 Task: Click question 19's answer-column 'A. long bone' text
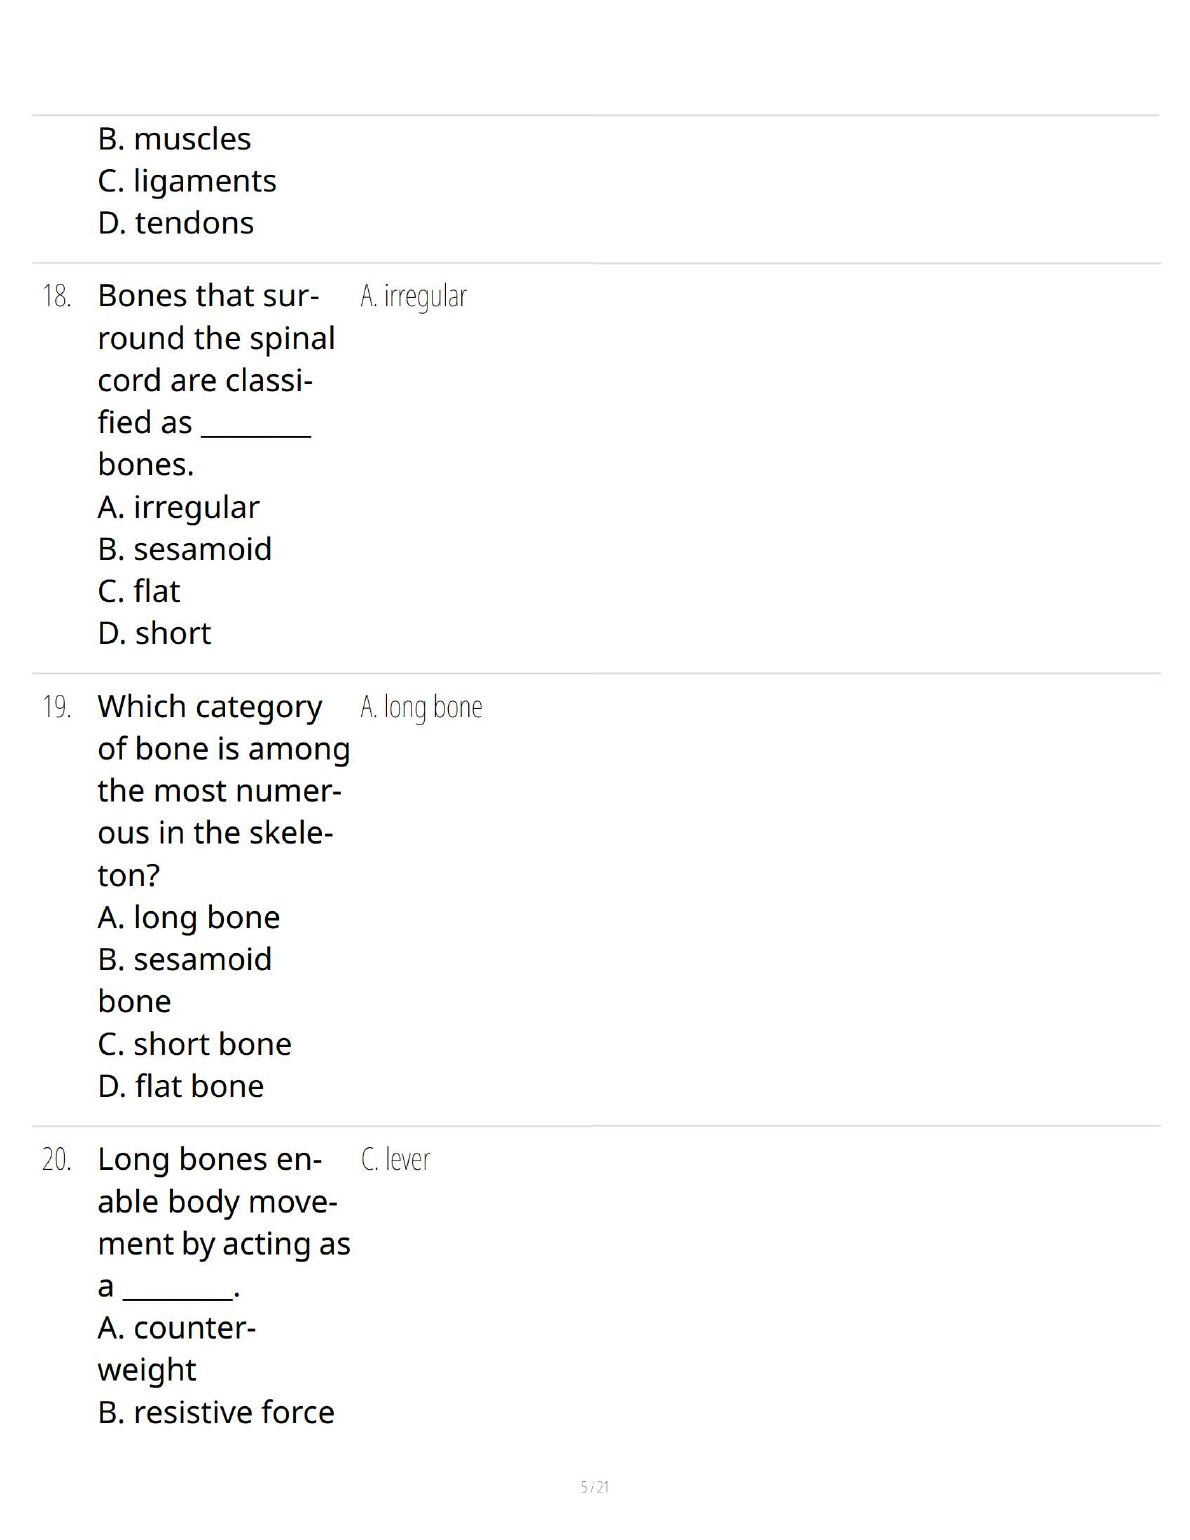(x=421, y=707)
